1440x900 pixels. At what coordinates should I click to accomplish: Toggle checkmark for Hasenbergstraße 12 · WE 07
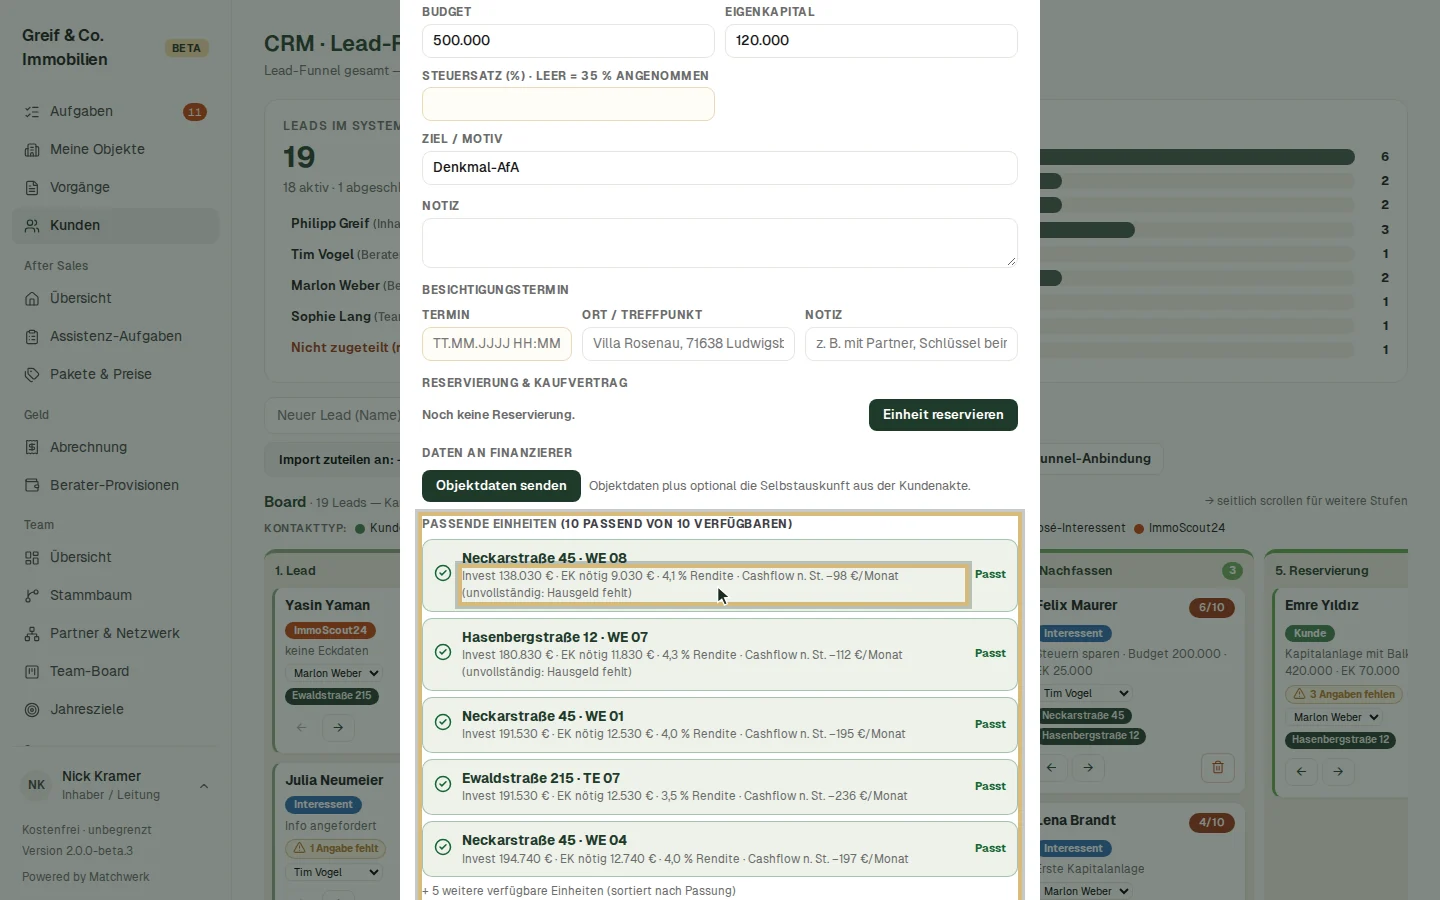point(443,652)
